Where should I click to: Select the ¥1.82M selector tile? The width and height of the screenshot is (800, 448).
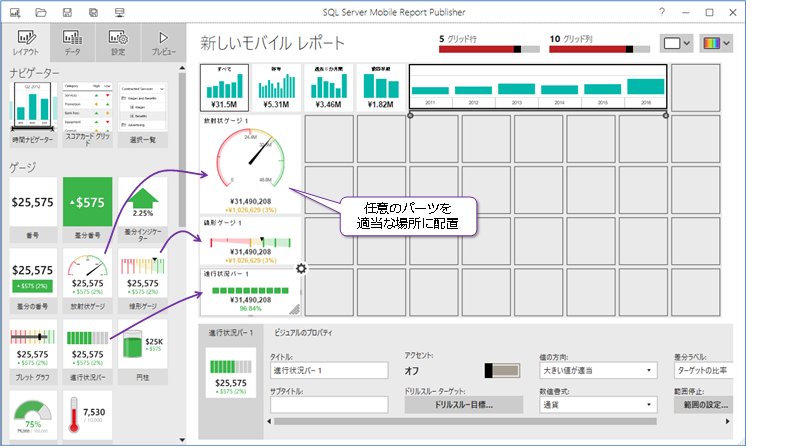point(381,87)
